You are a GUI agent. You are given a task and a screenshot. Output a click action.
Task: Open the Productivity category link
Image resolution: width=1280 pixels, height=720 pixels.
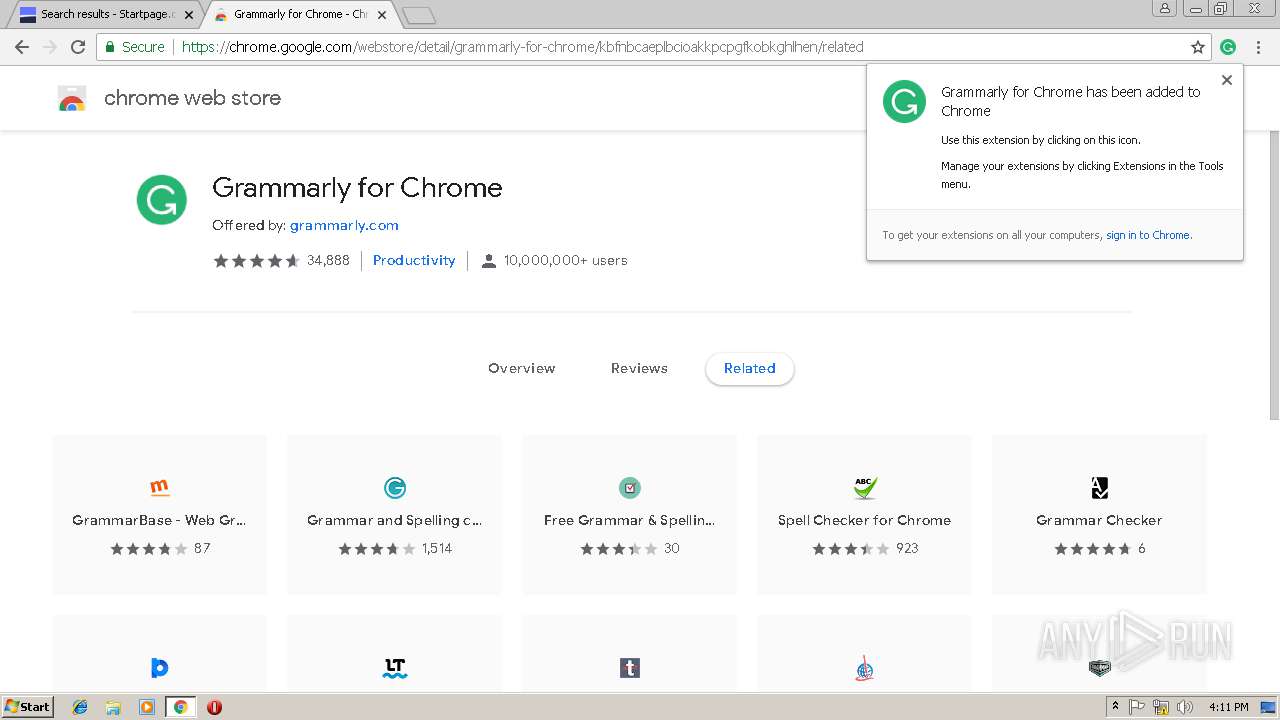pyautogui.click(x=414, y=260)
